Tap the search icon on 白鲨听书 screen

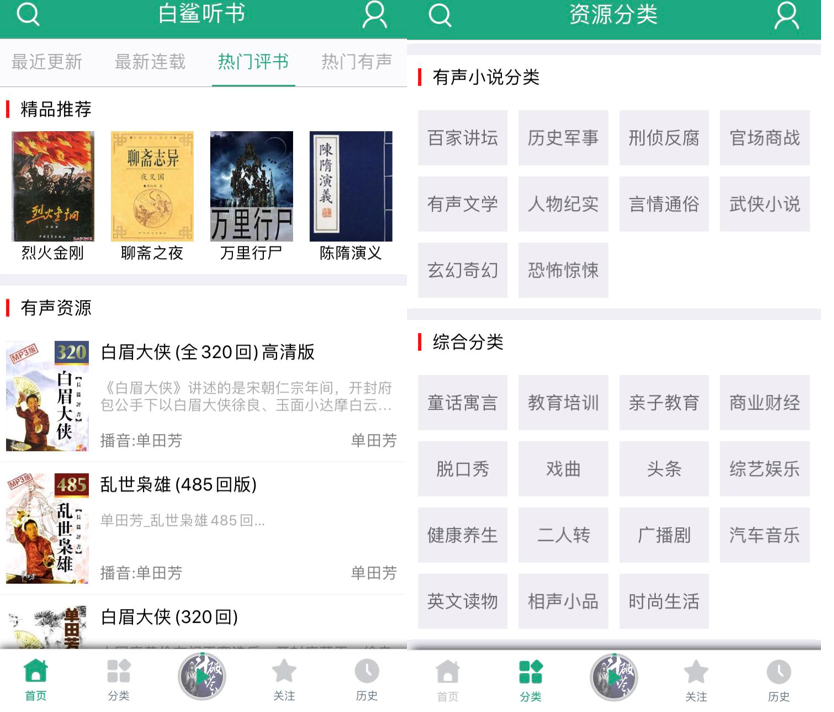[x=28, y=14]
